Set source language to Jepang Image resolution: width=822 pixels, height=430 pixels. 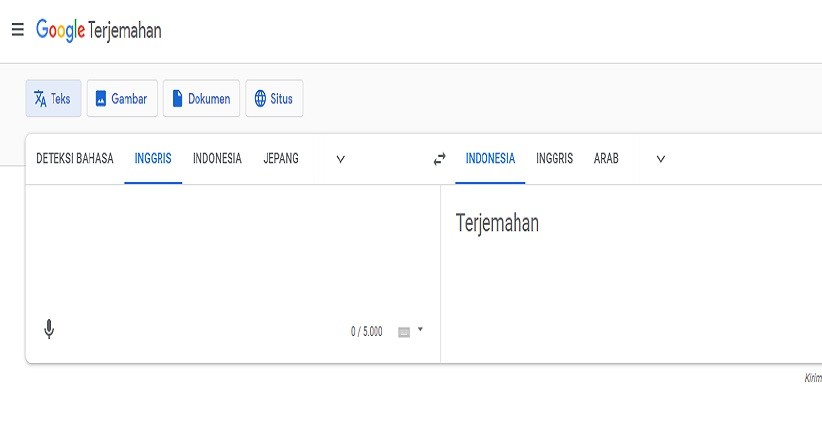(280, 159)
